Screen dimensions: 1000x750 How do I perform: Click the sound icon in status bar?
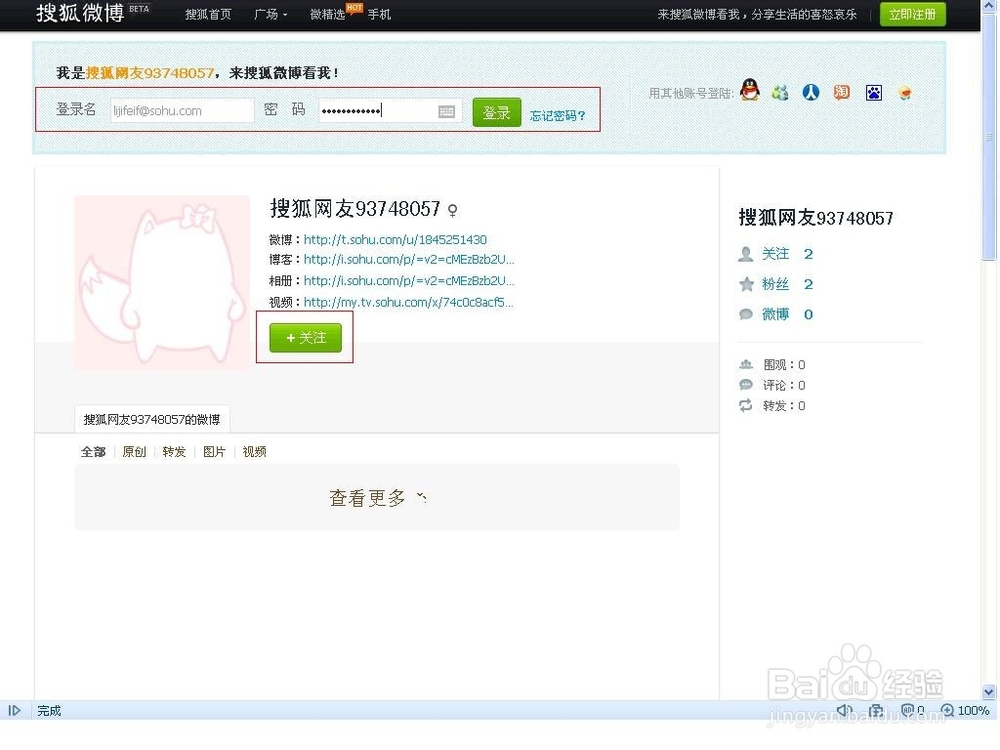pyautogui.click(x=844, y=710)
